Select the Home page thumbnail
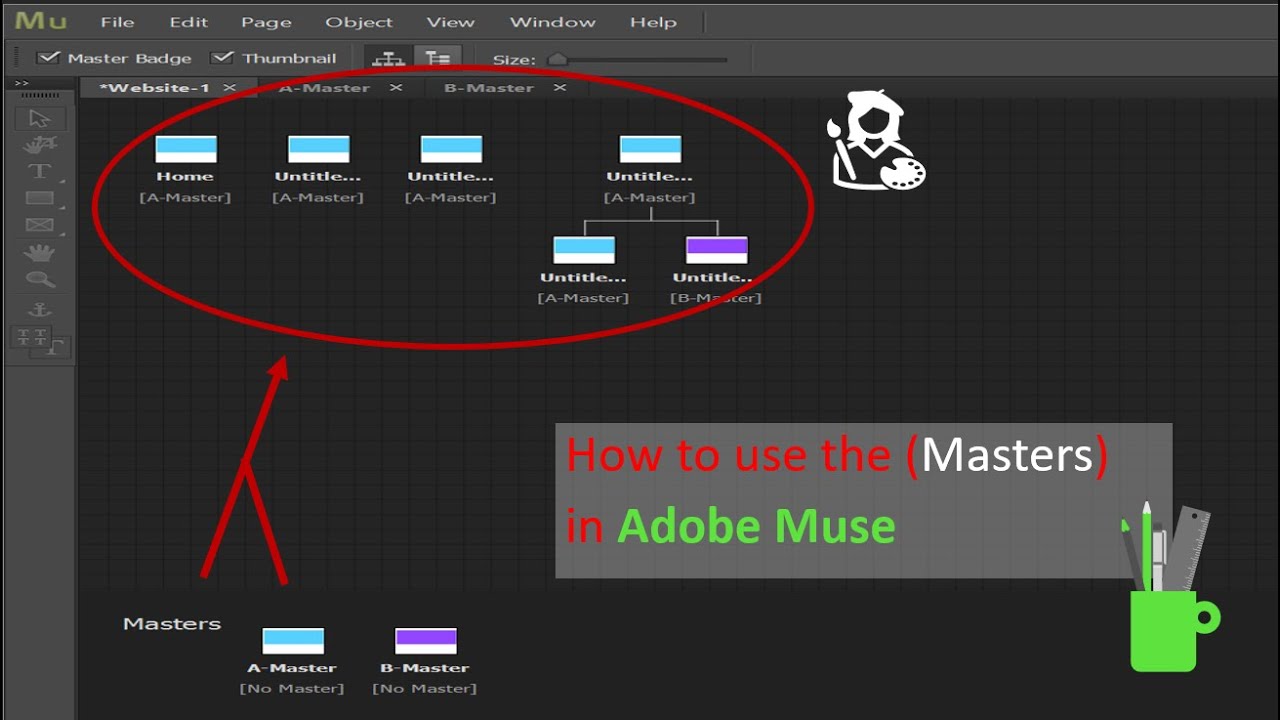The image size is (1280, 720). tap(186, 149)
